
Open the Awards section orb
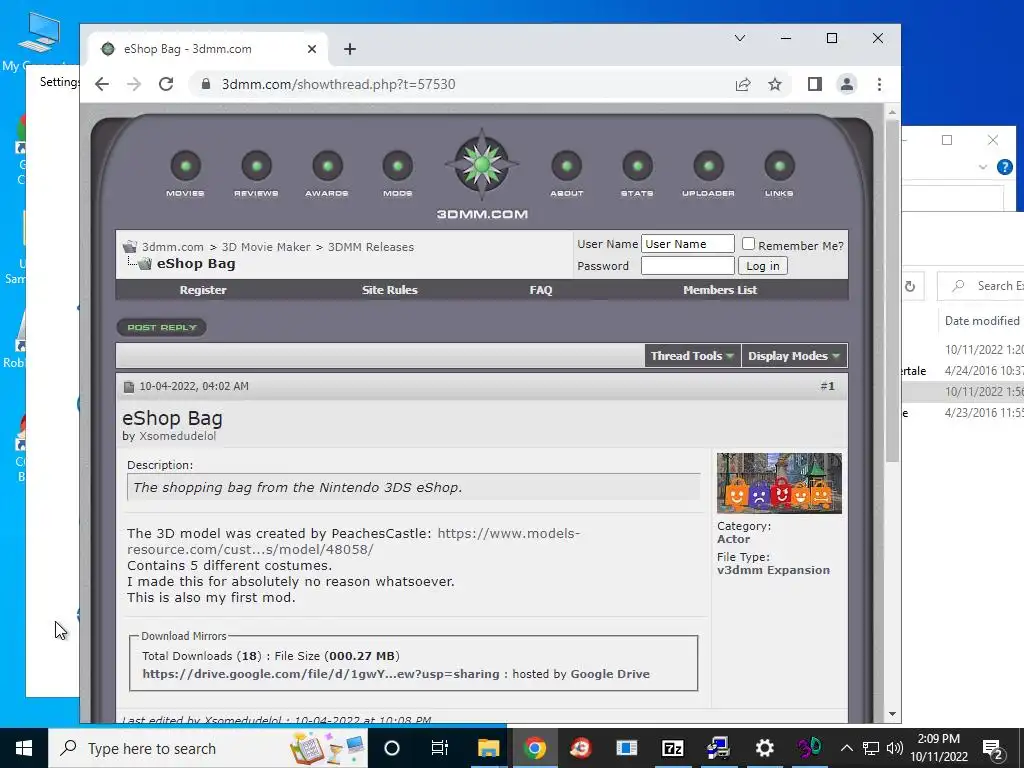(x=327, y=166)
